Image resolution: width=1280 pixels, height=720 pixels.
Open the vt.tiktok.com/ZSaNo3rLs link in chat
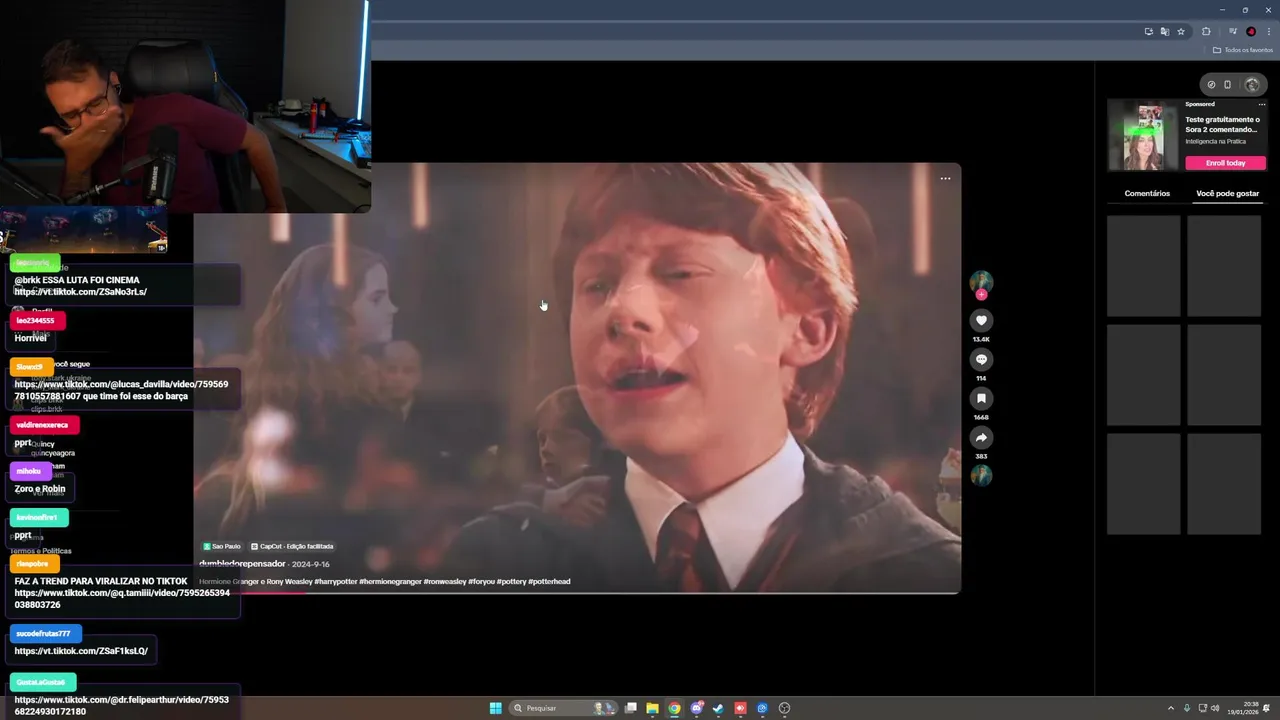pyautogui.click(x=80, y=292)
